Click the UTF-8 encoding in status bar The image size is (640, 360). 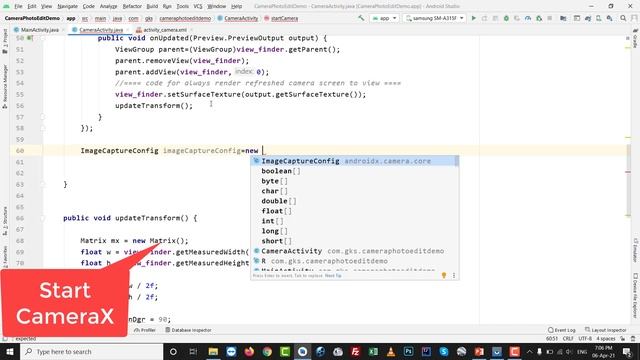[x=585, y=339]
